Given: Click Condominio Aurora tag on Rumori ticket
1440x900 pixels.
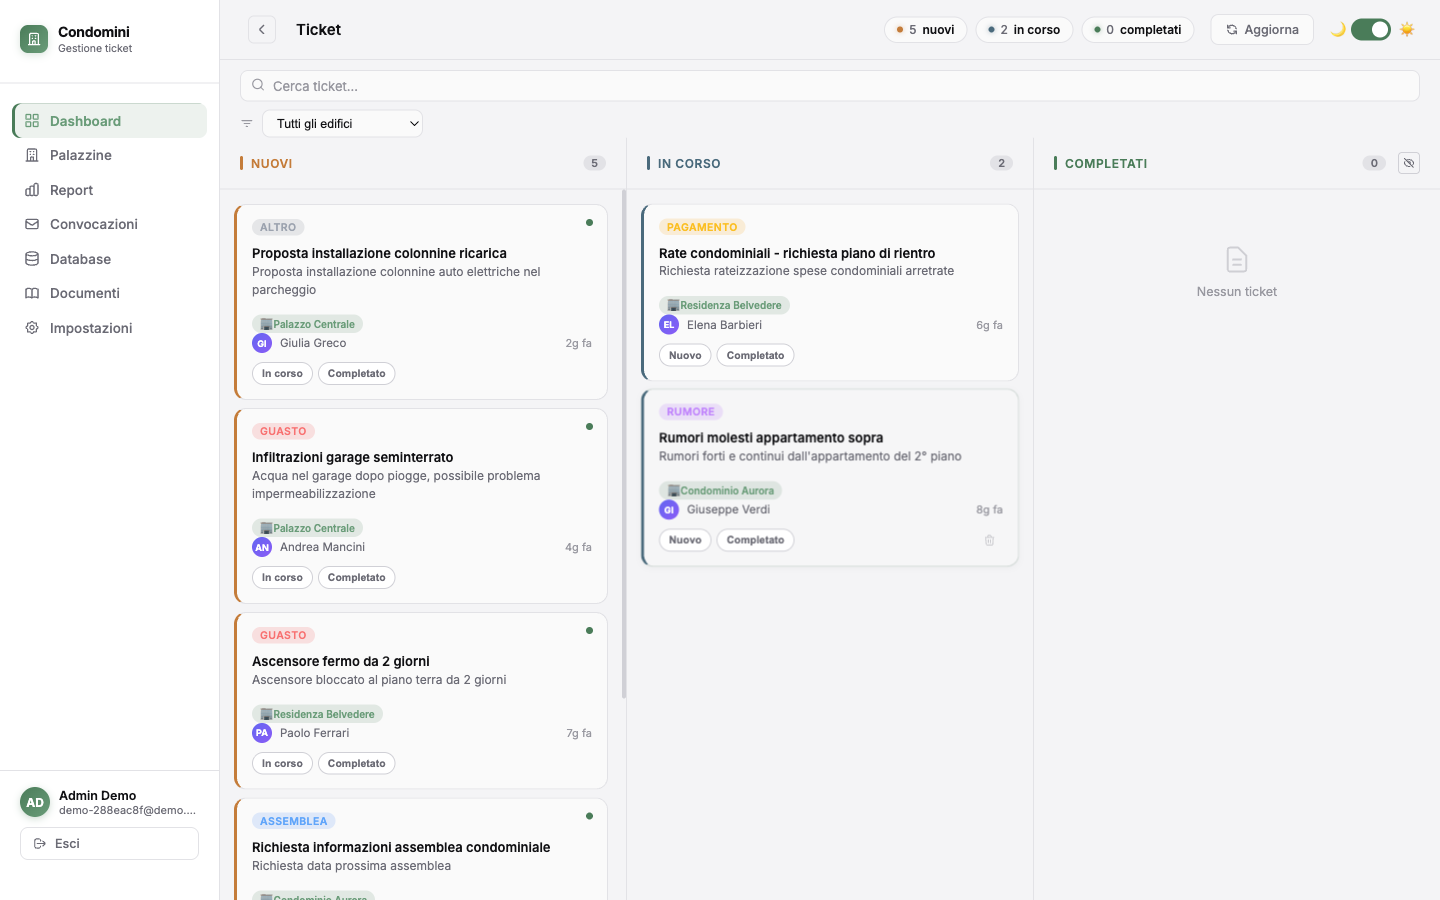Looking at the screenshot, I should click(x=721, y=491).
